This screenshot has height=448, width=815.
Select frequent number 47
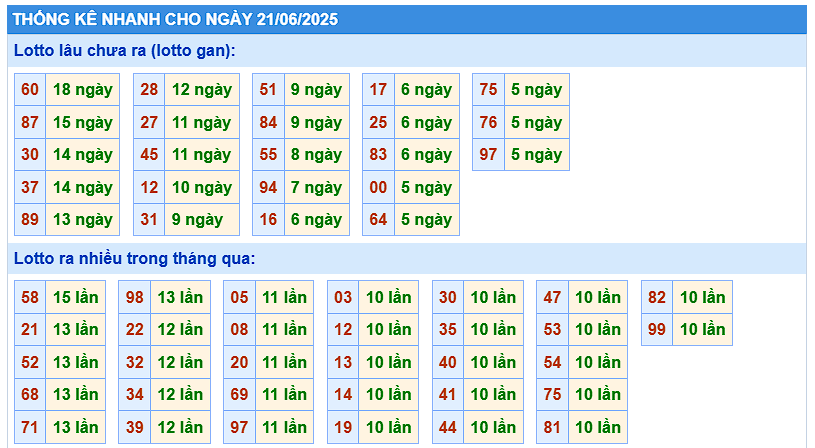[553, 297]
